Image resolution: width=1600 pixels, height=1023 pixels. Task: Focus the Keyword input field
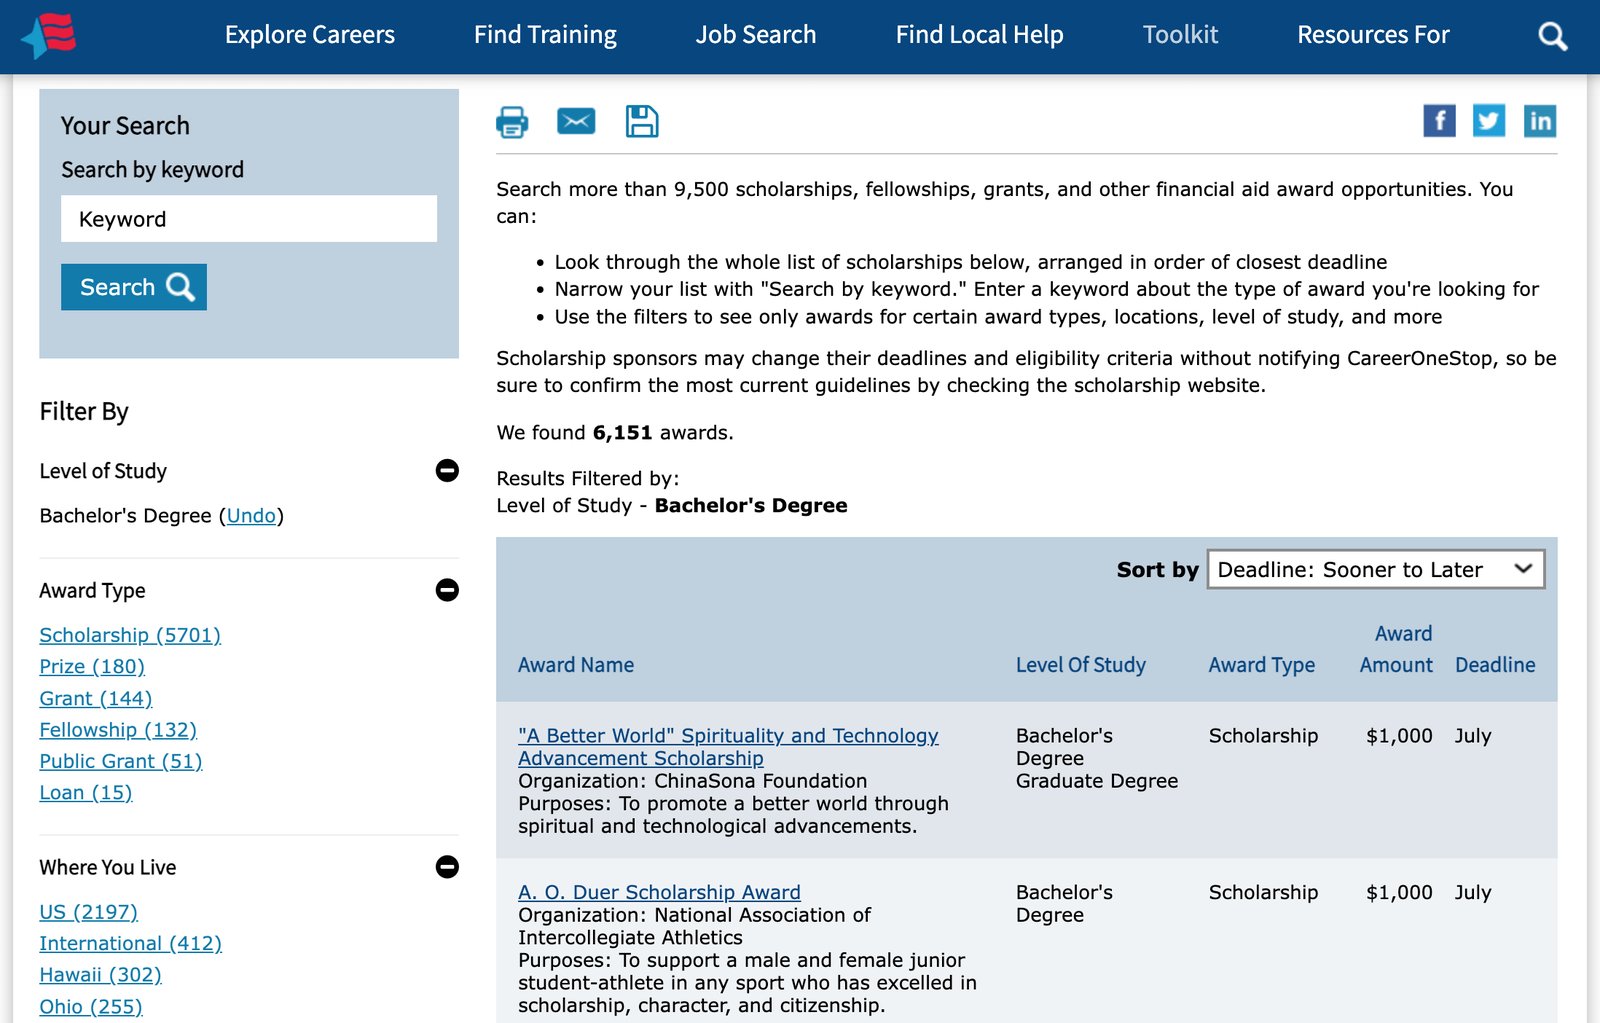coord(249,219)
